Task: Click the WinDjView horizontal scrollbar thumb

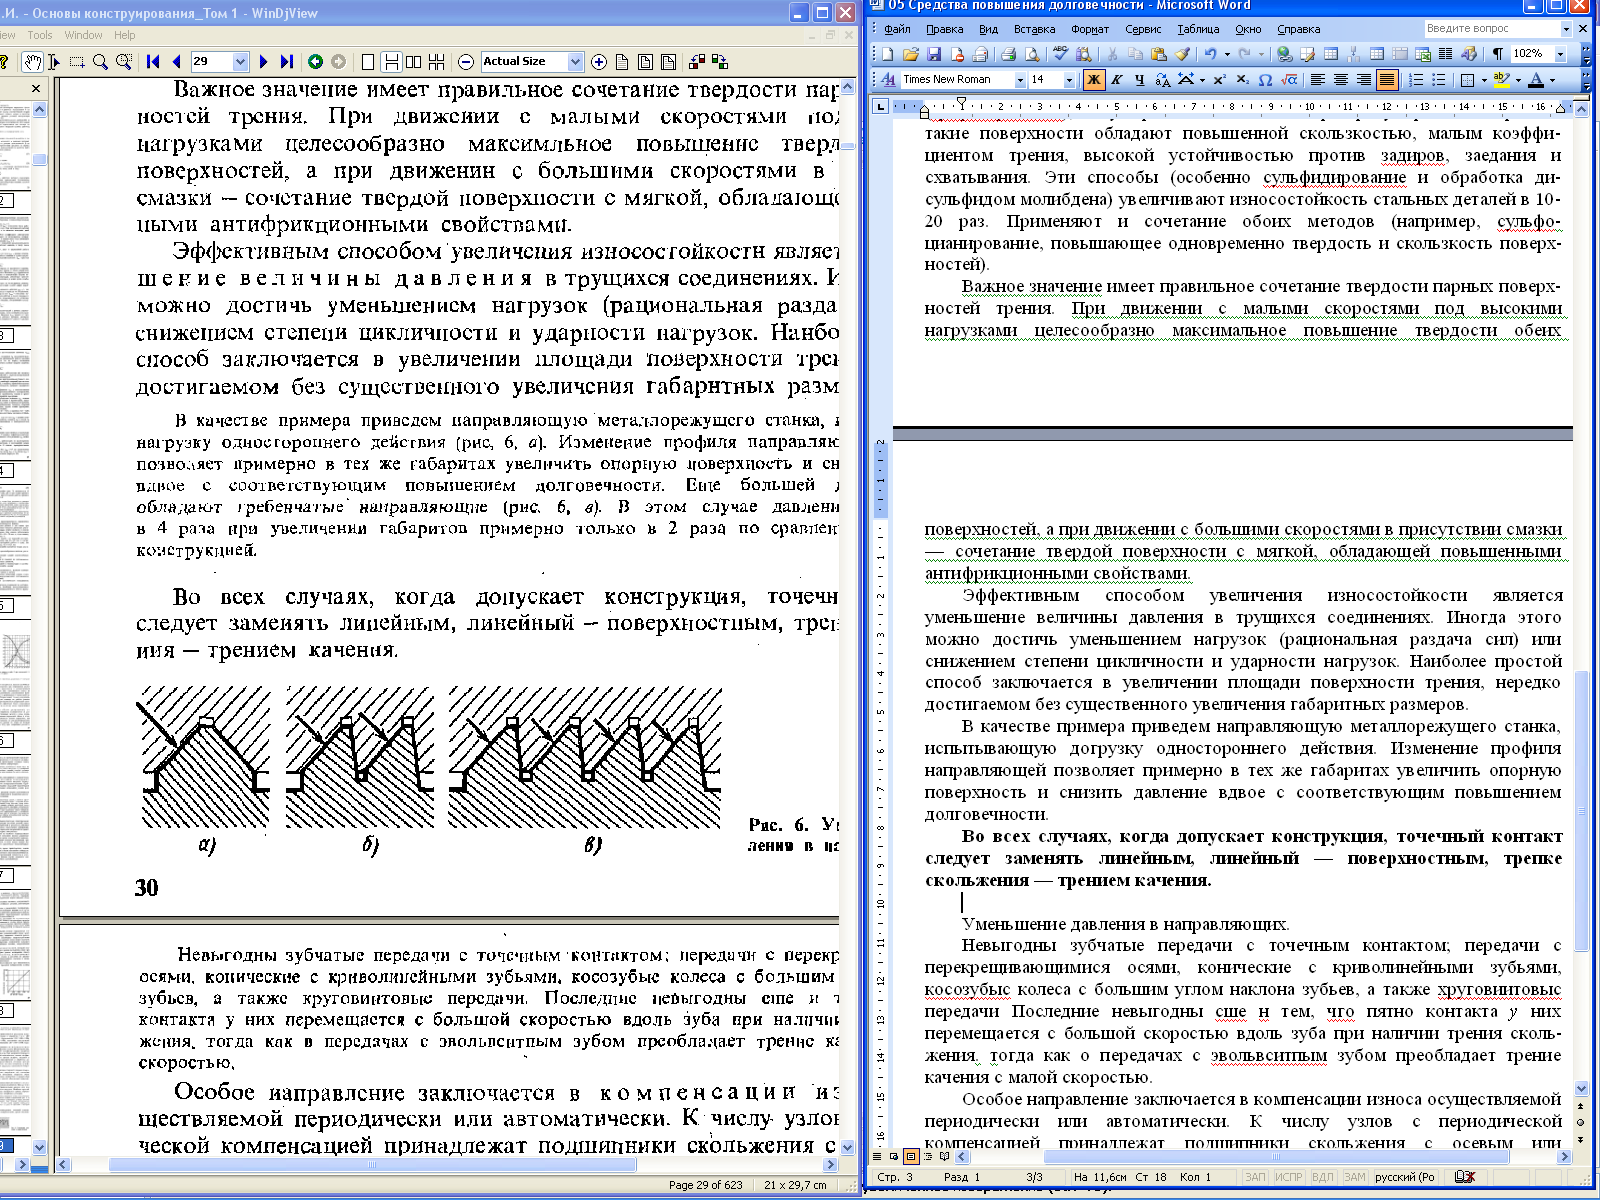Action: [372, 1165]
